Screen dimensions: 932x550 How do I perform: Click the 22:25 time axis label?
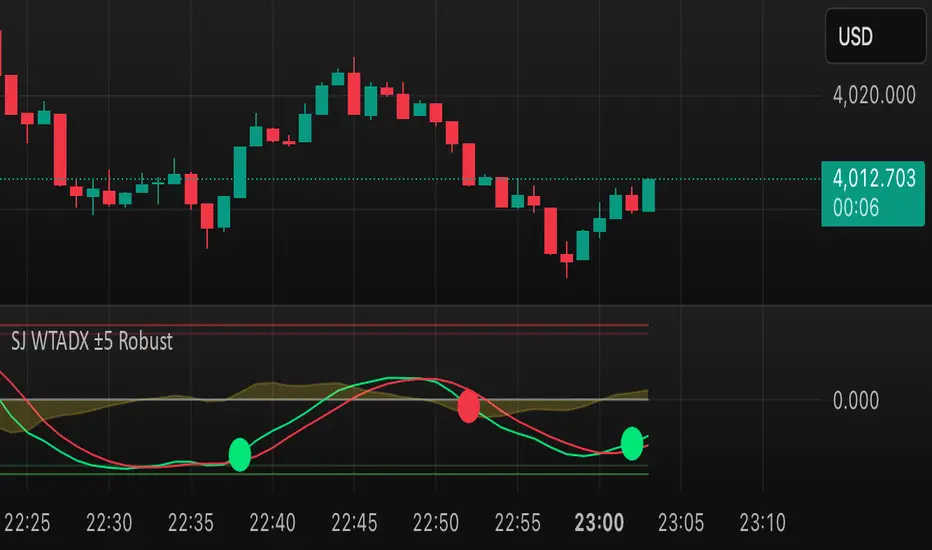point(27,523)
